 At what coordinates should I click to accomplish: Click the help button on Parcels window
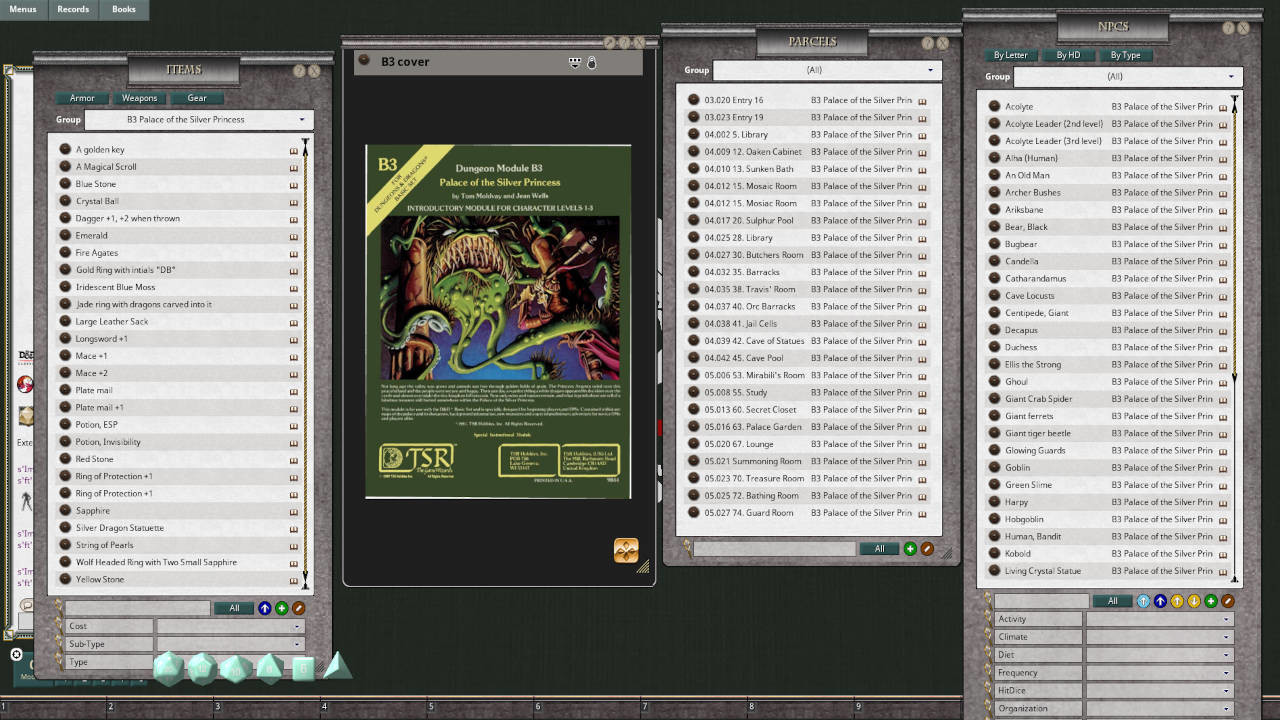click(x=927, y=43)
